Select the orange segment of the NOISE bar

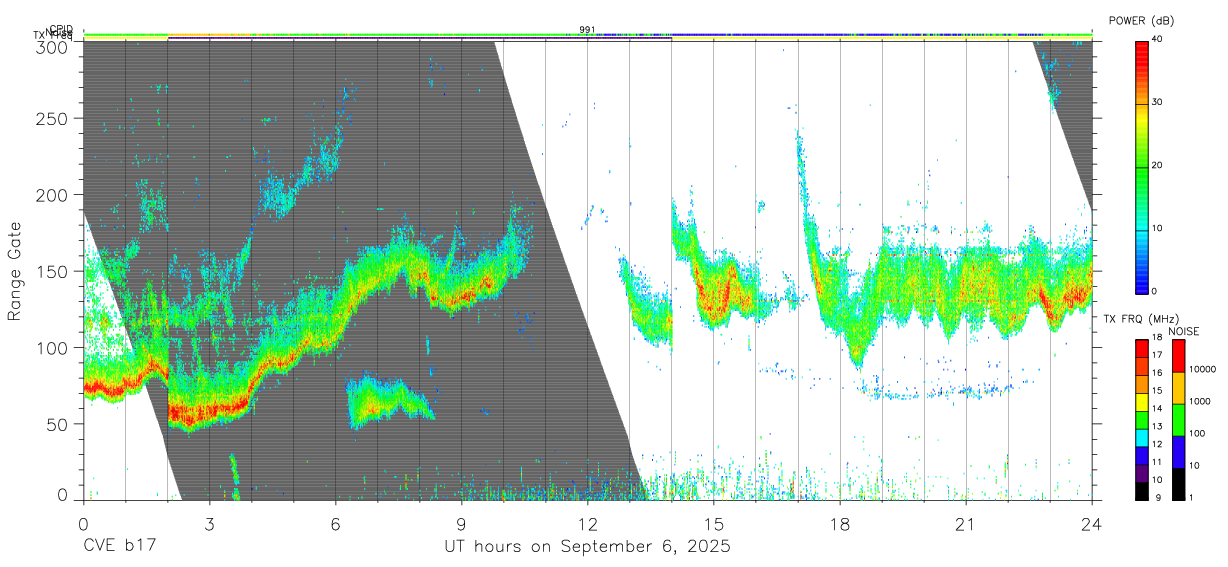pyautogui.click(x=1178, y=388)
